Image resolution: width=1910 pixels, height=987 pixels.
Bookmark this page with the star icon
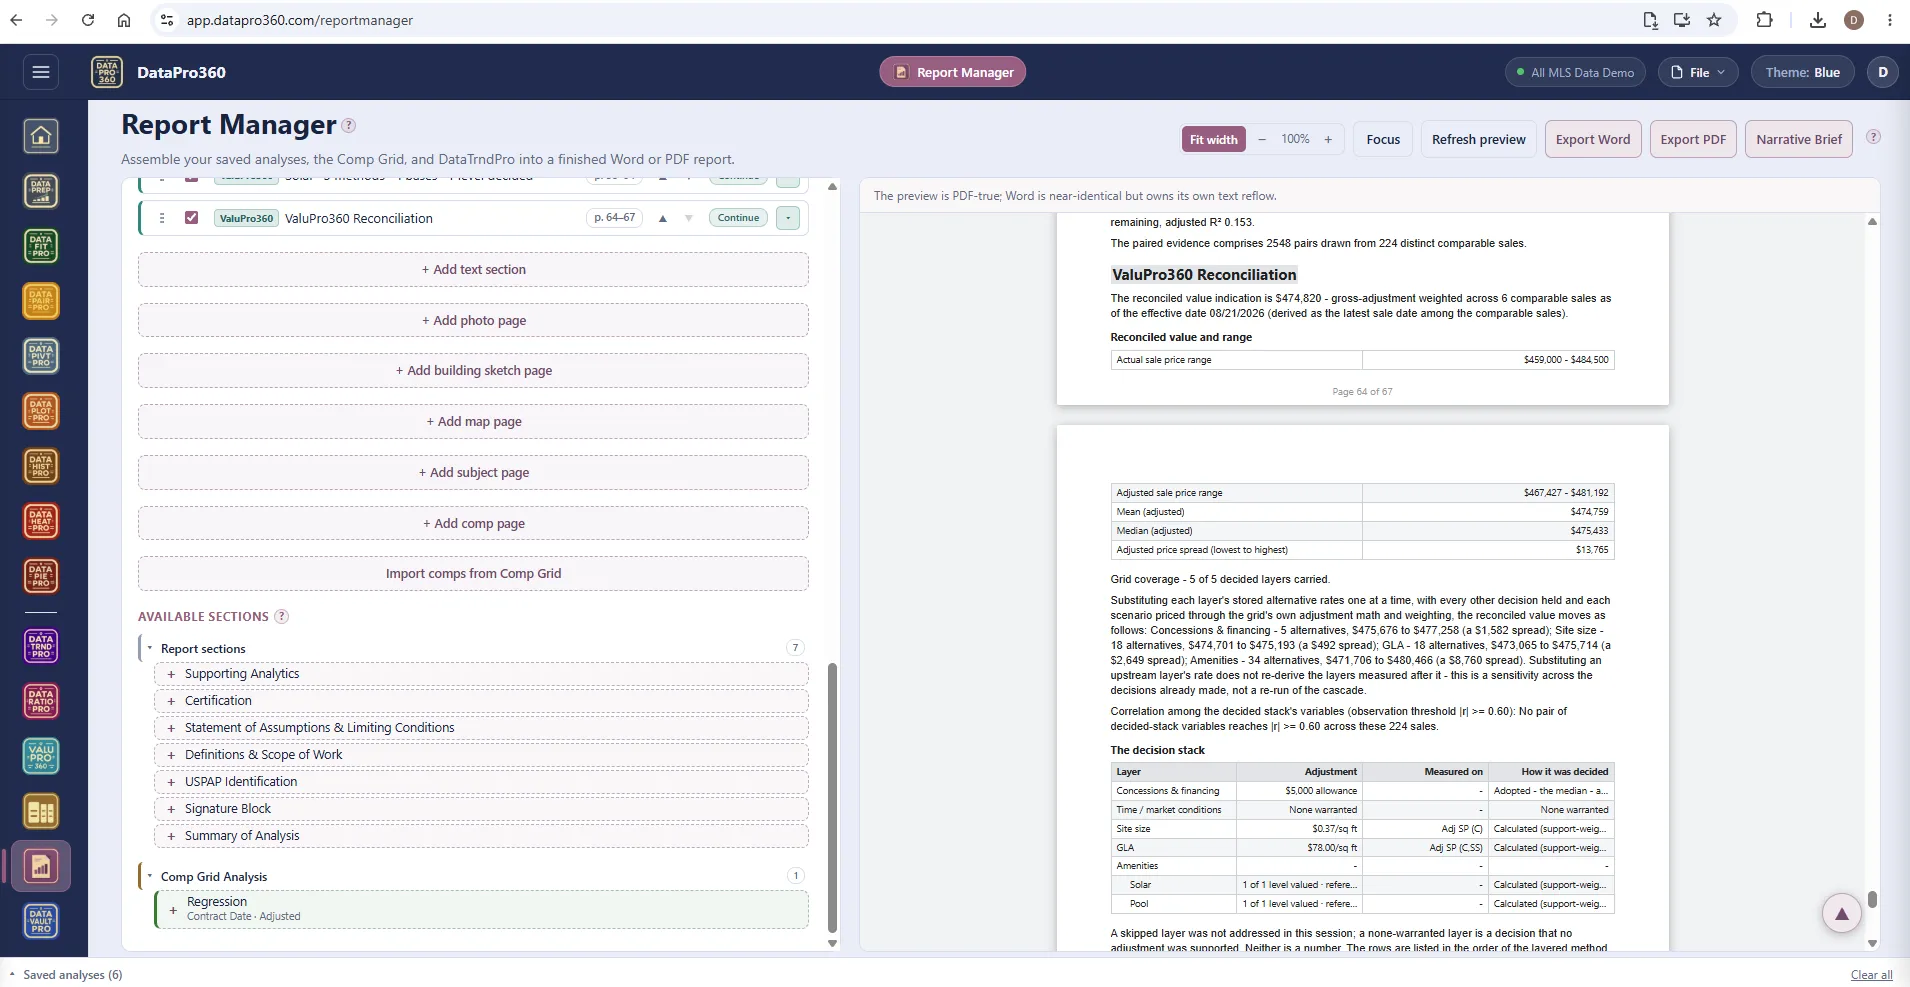[1714, 20]
